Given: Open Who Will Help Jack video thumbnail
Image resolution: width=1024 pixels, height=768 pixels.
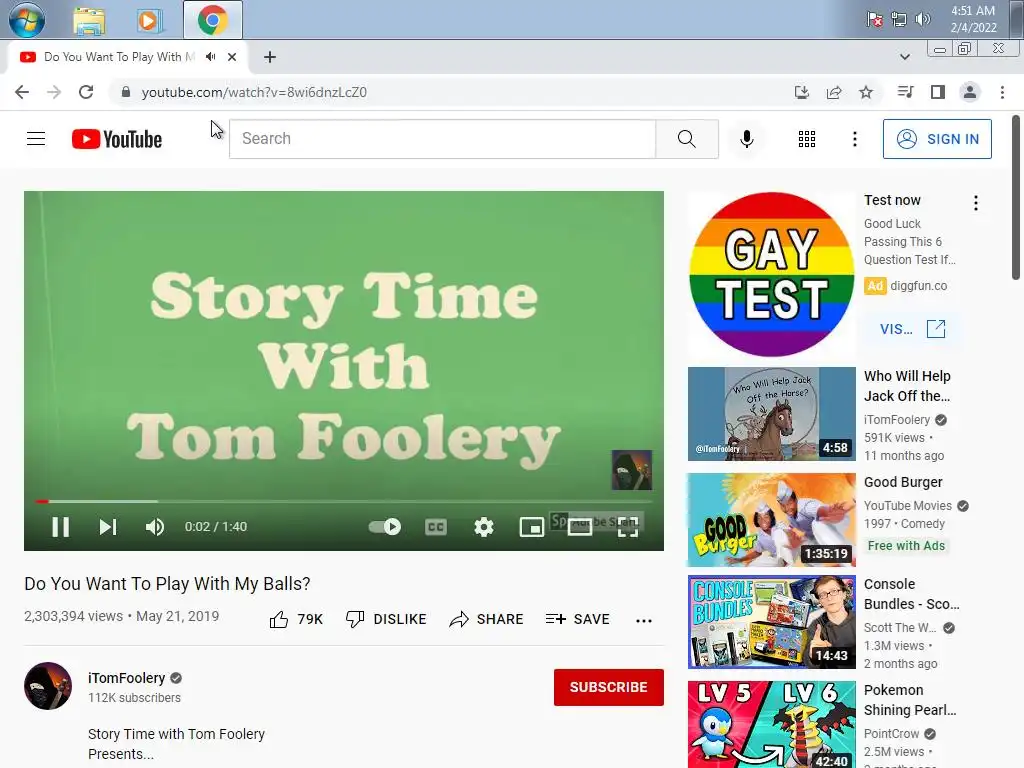Looking at the screenshot, I should pos(771,413).
